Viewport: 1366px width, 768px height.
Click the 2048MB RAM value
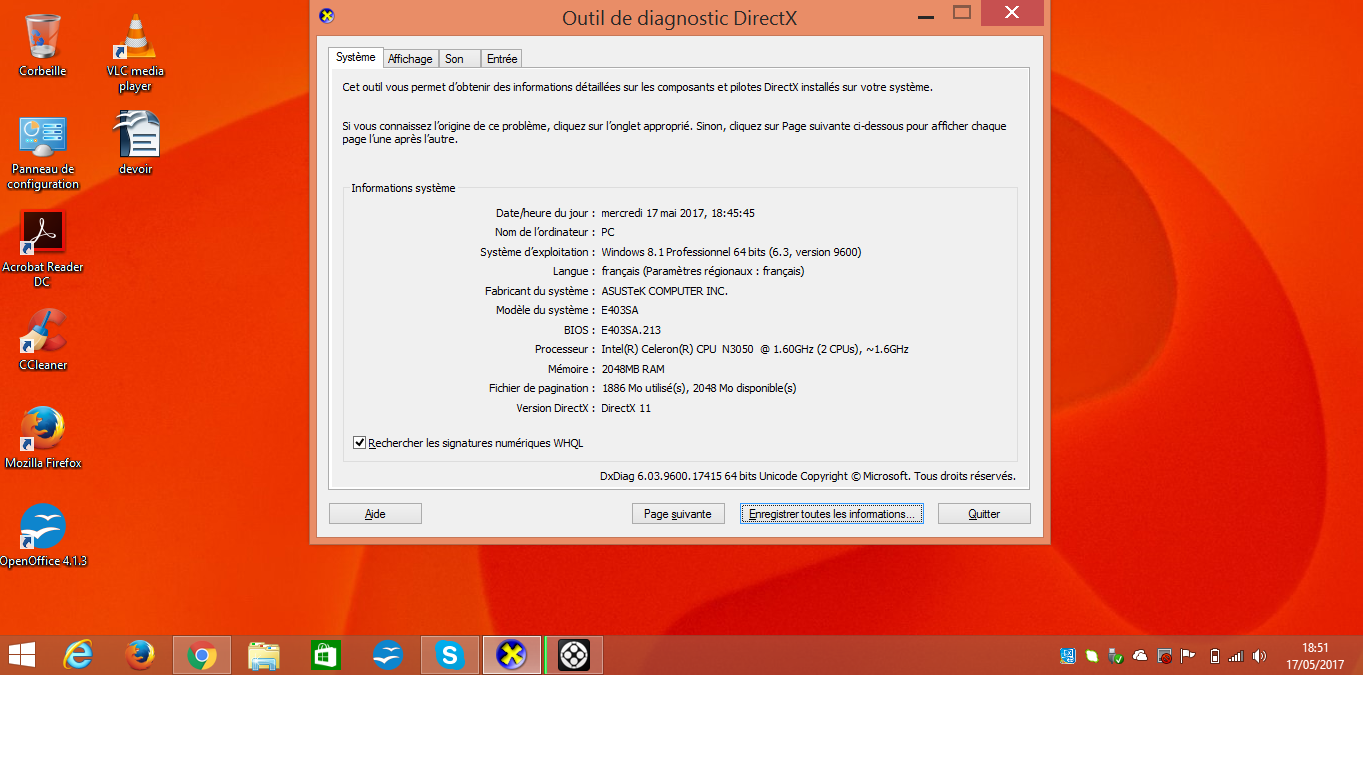click(x=633, y=369)
